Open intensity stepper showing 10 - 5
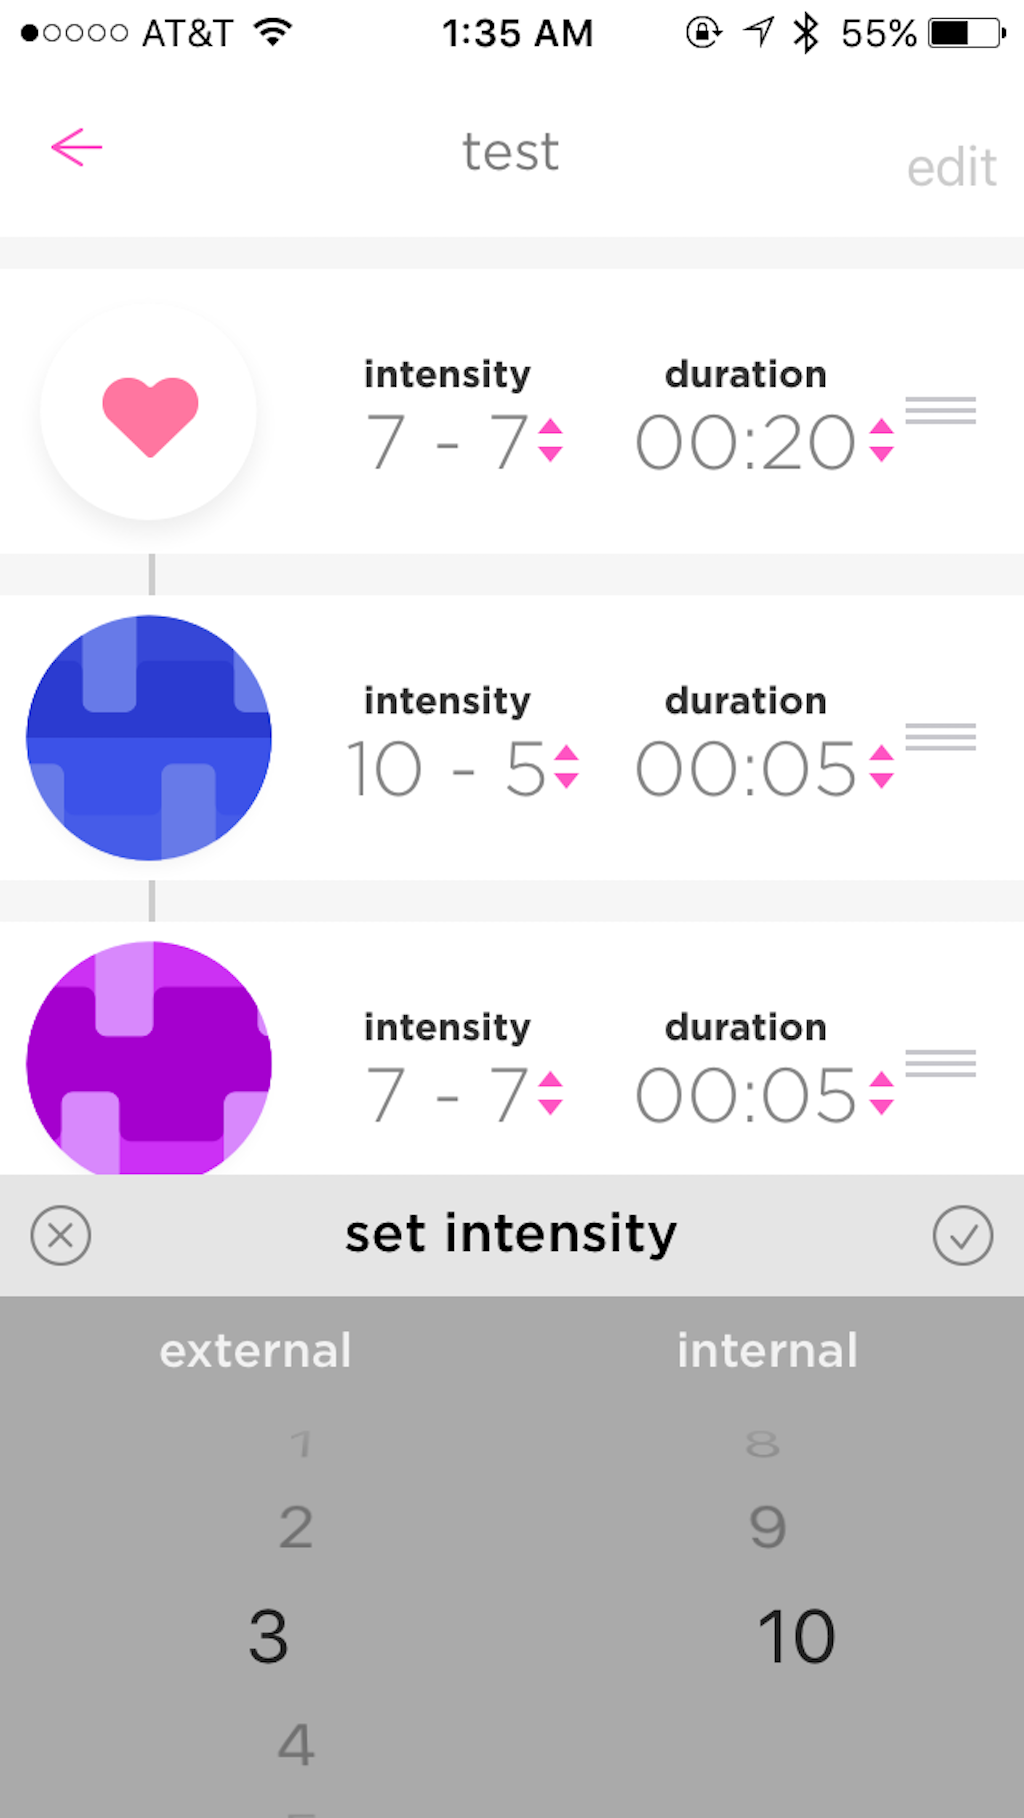Image resolution: width=1024 pixels, height=1818 pixels. 566,767
